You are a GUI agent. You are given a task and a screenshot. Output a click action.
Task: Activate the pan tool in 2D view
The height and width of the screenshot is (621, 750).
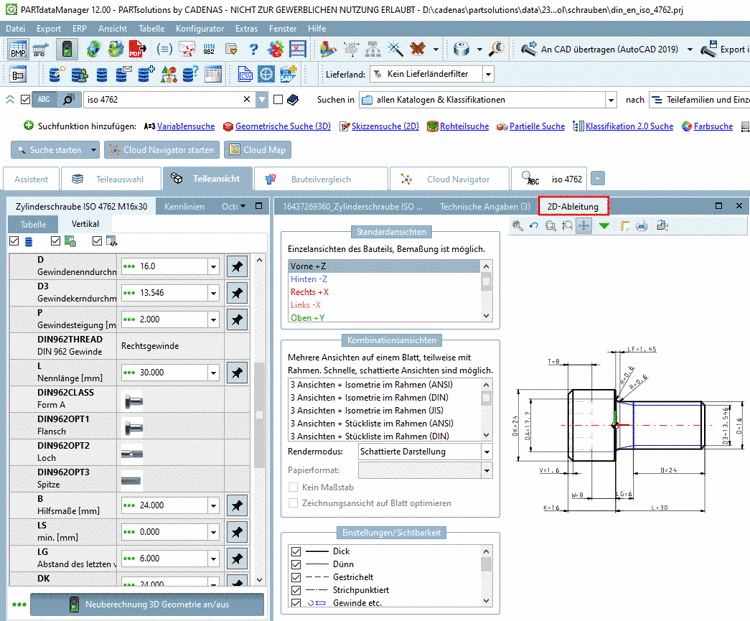pyautogui.click(x=585, y=226)
